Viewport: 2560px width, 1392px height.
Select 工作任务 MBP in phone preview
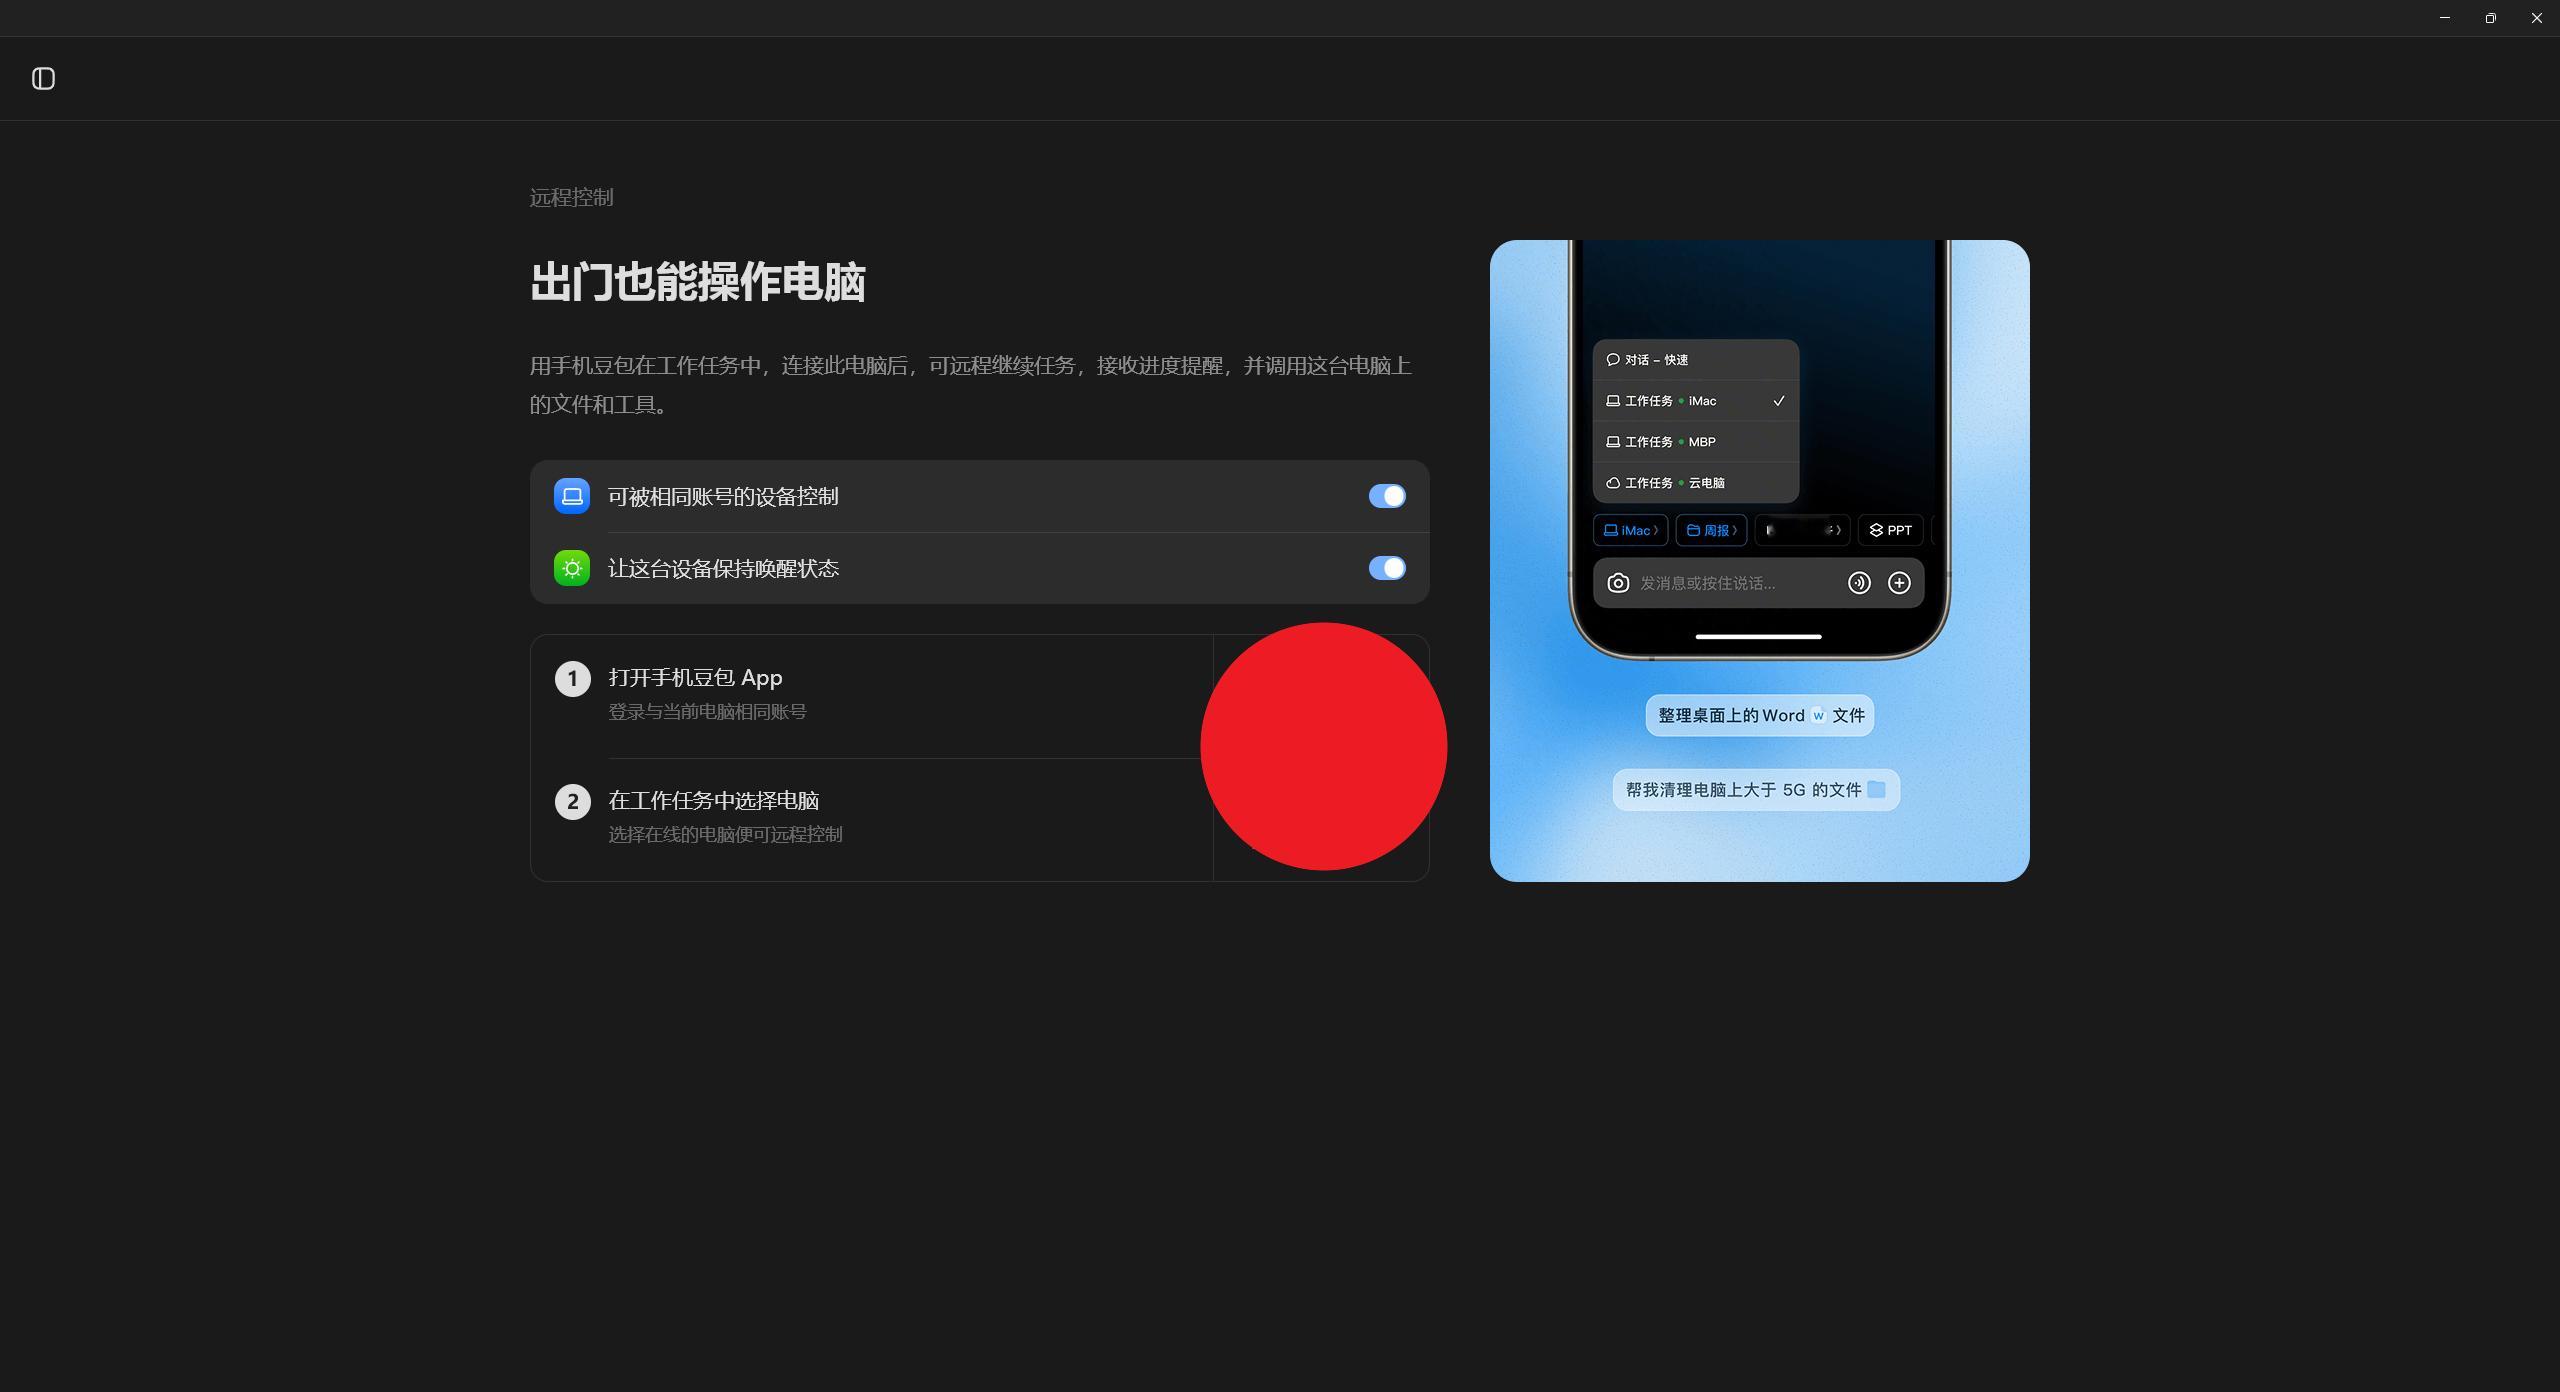tap(1696, 442)
